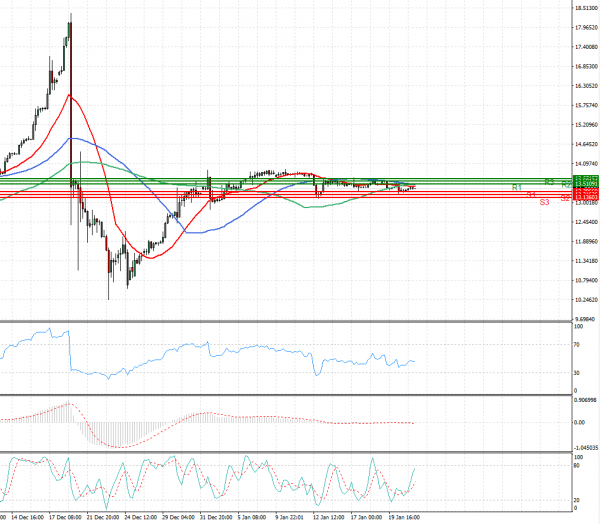
Task: Click the 15.20960 price axis label
Action: pos(586,125)
